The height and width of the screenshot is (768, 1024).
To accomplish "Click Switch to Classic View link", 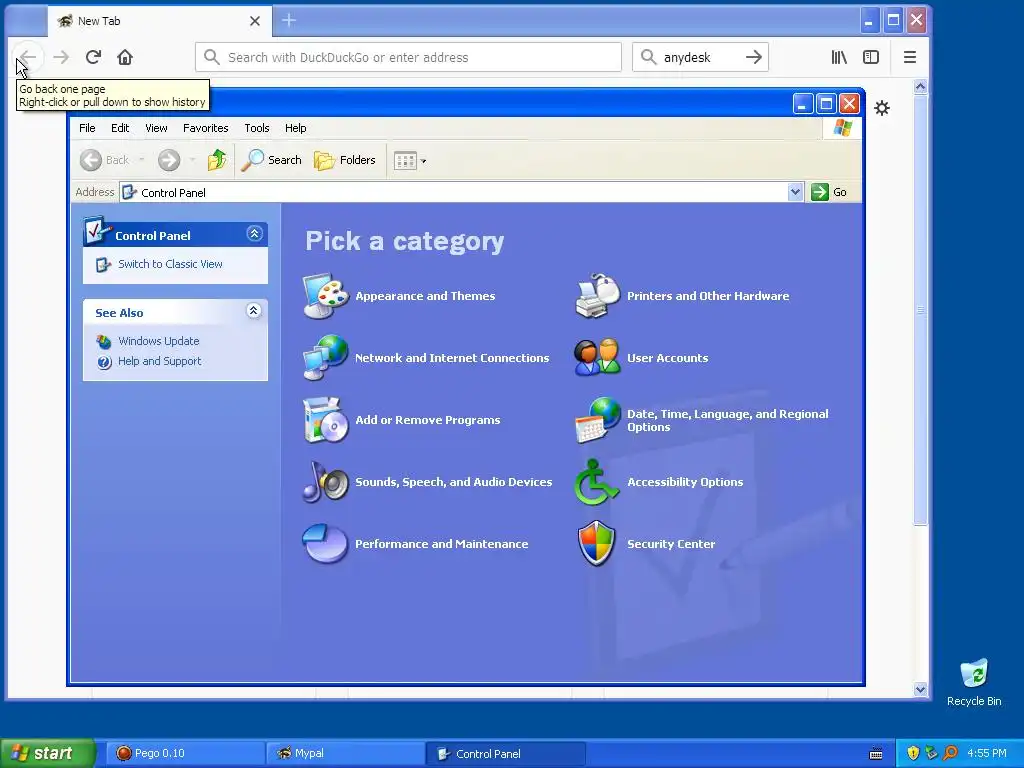I will (170, 264).
